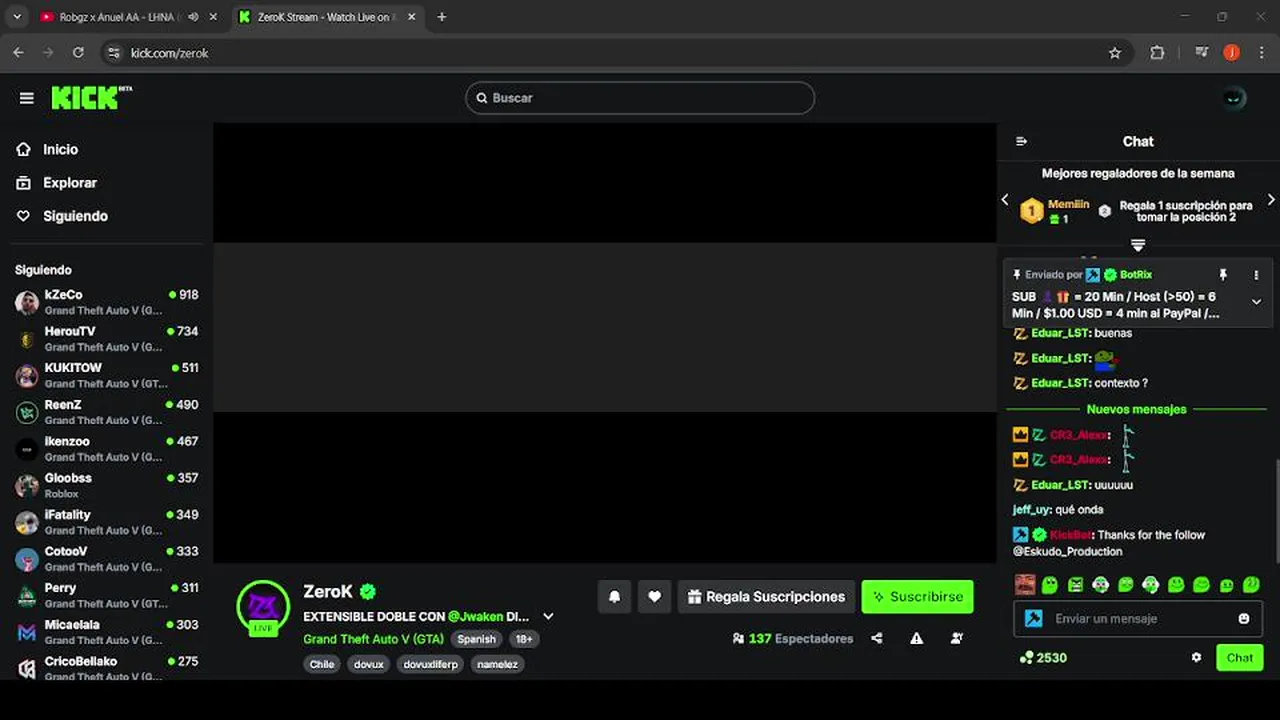1280x720 pixels.
Task: Click the namelez tag
Action: pyautogui.click(x=497, y=664)
